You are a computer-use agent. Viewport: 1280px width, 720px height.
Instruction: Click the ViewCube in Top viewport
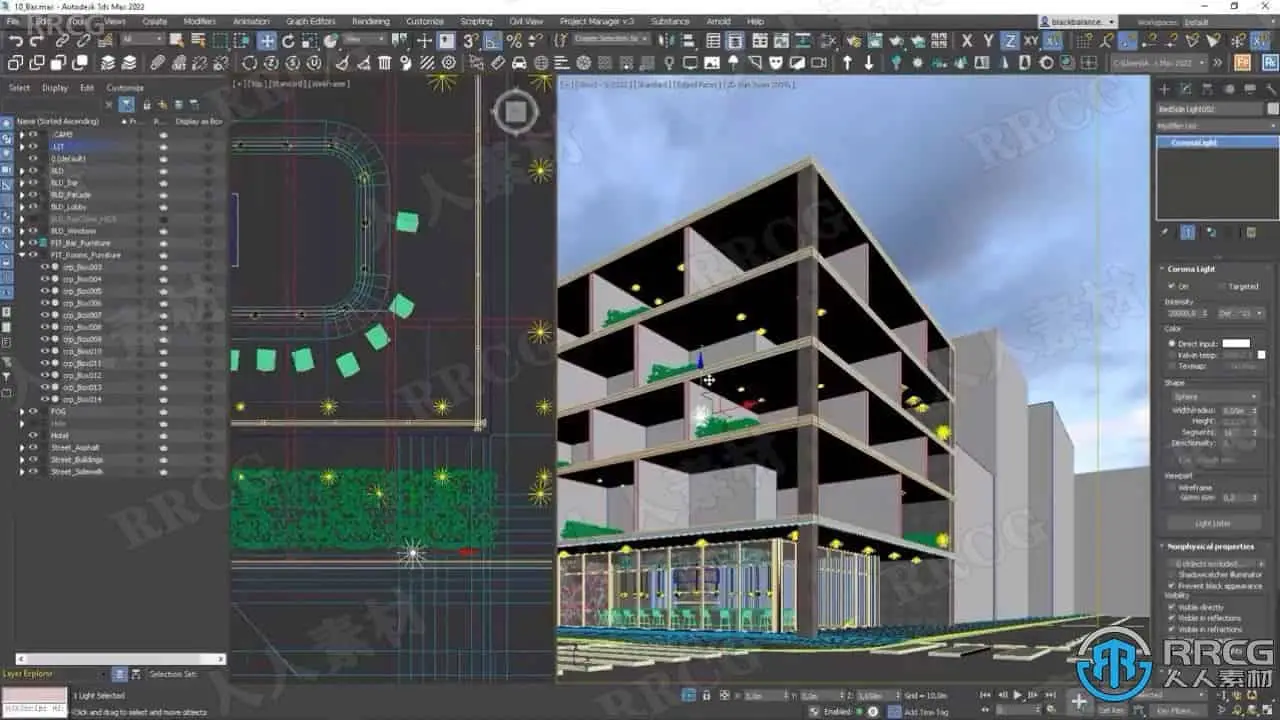(x=515, y=112)
